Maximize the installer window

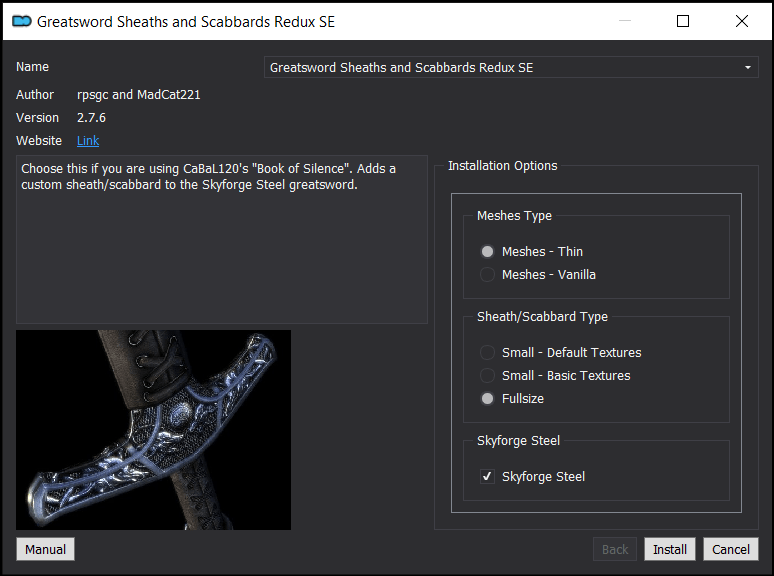coord(683,21)
